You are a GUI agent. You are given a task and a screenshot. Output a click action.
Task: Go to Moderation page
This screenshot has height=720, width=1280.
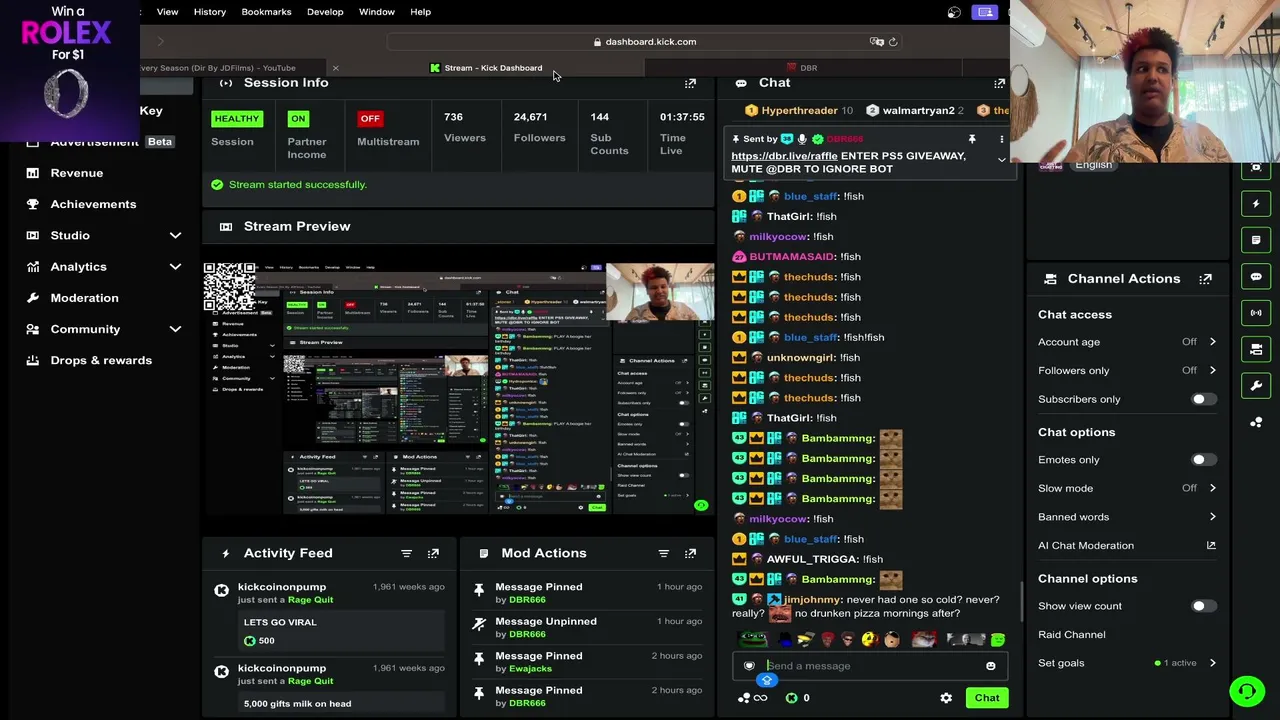click(x=84, y=298)
